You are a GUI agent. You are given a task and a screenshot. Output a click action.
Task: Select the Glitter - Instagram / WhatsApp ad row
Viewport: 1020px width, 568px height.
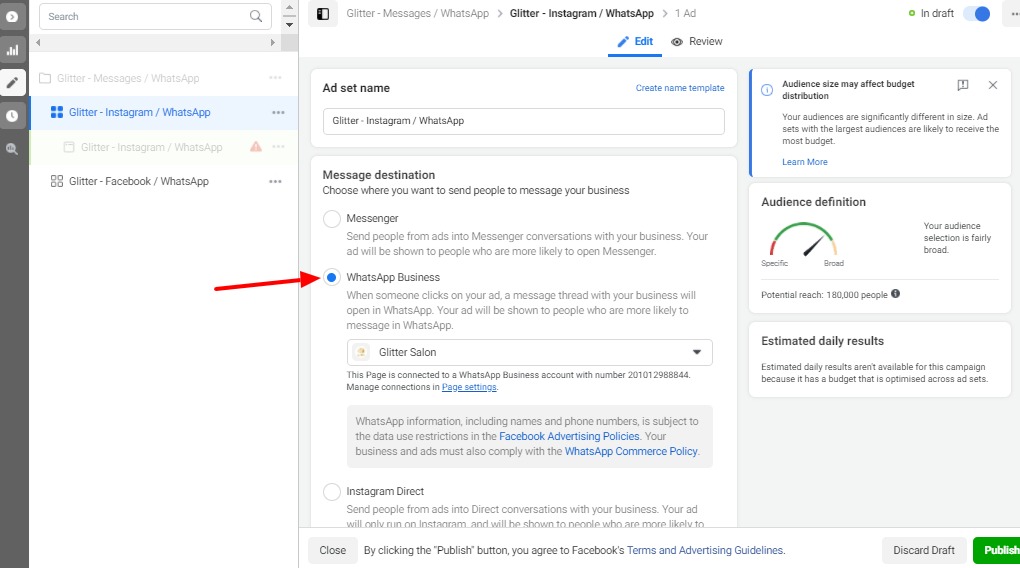tap(152, 147)
